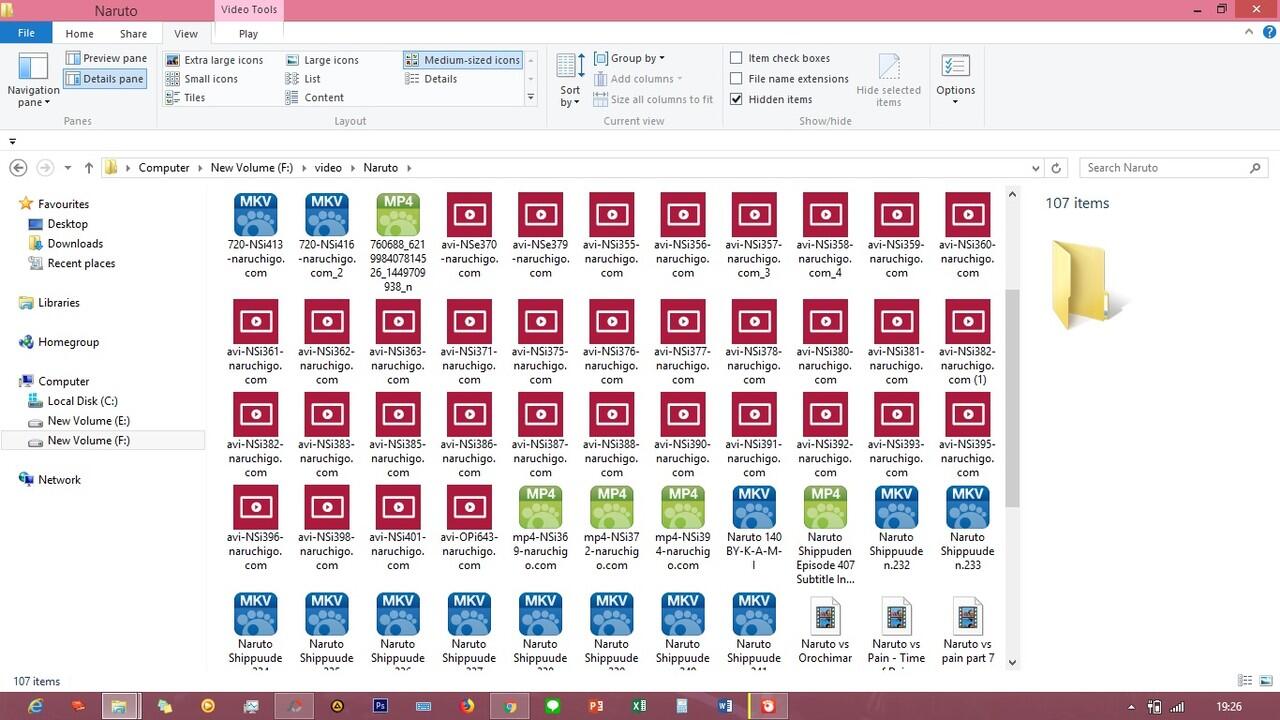1280x720 pixels.
Task: Open the Sort by dropdown
Action: click(570, 80)
